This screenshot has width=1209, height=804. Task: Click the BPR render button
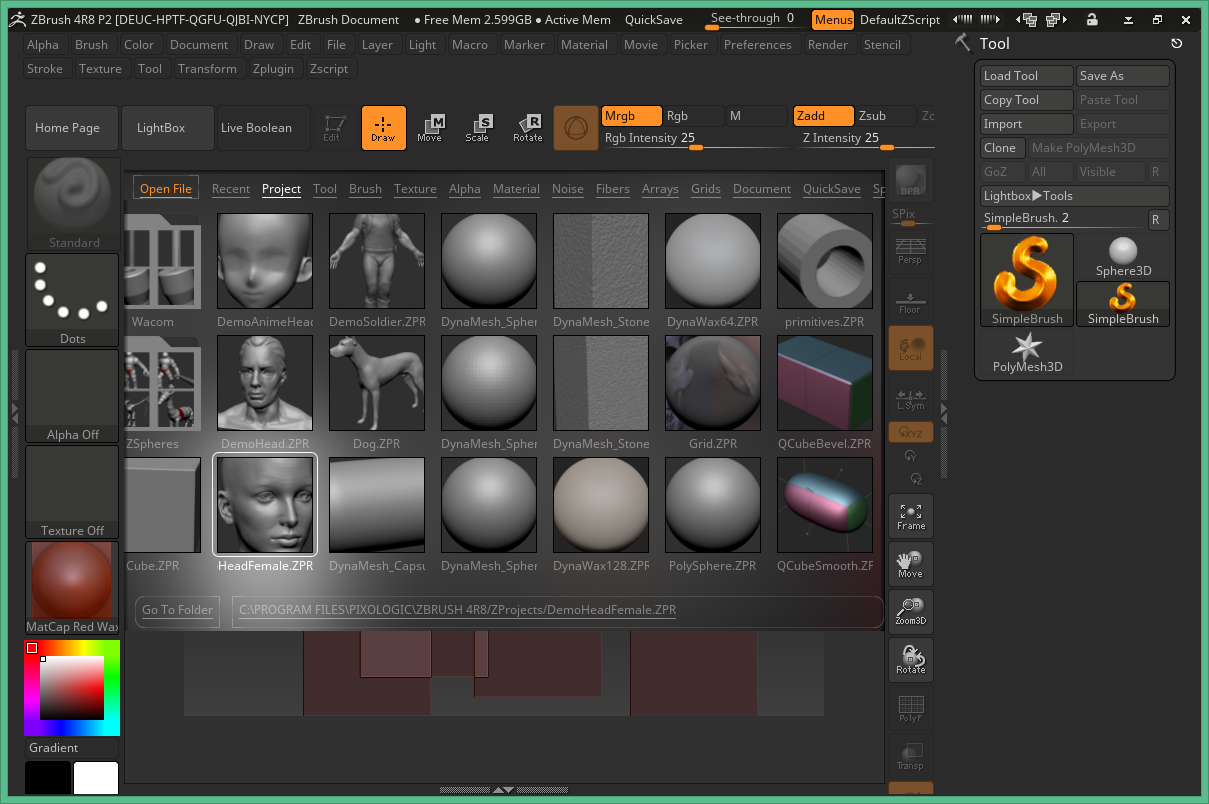tap(910, 180)
